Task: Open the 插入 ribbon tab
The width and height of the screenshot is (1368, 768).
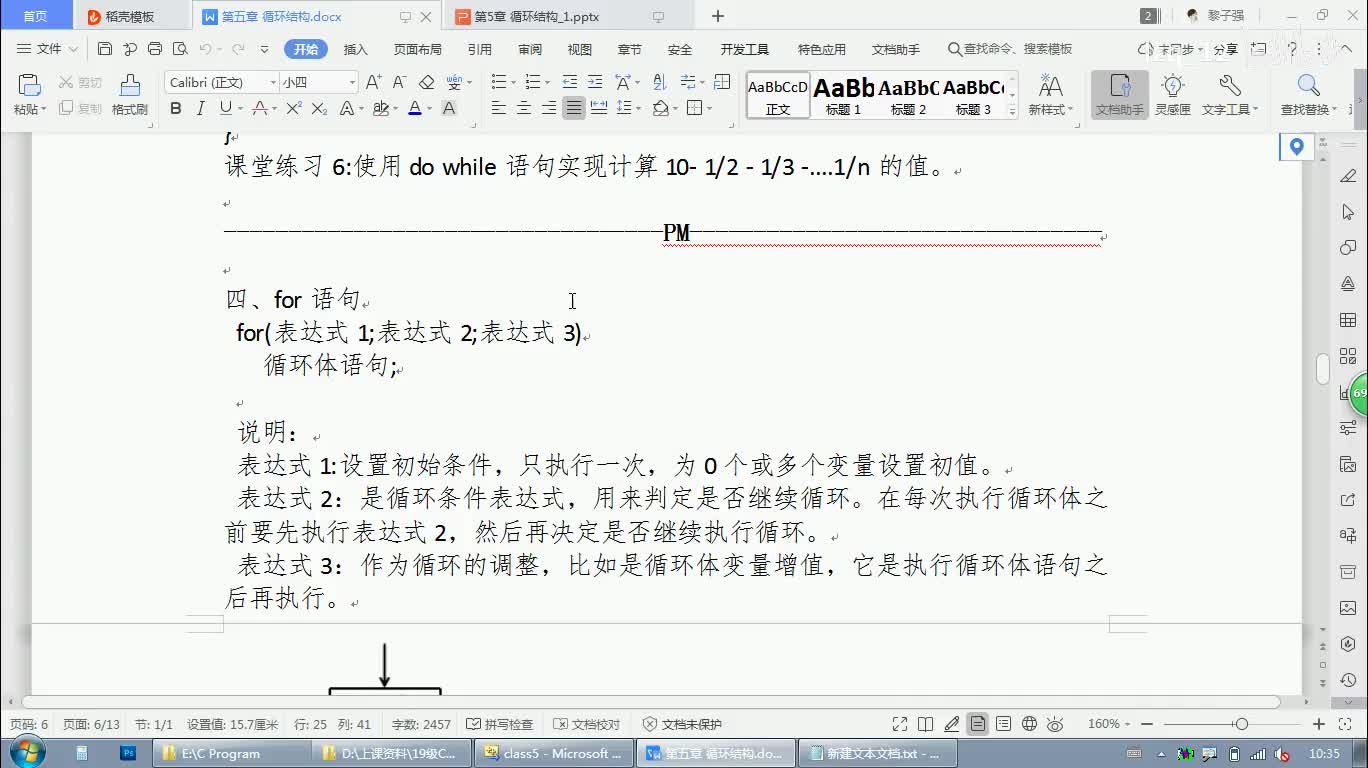Action: pos(355,49)
